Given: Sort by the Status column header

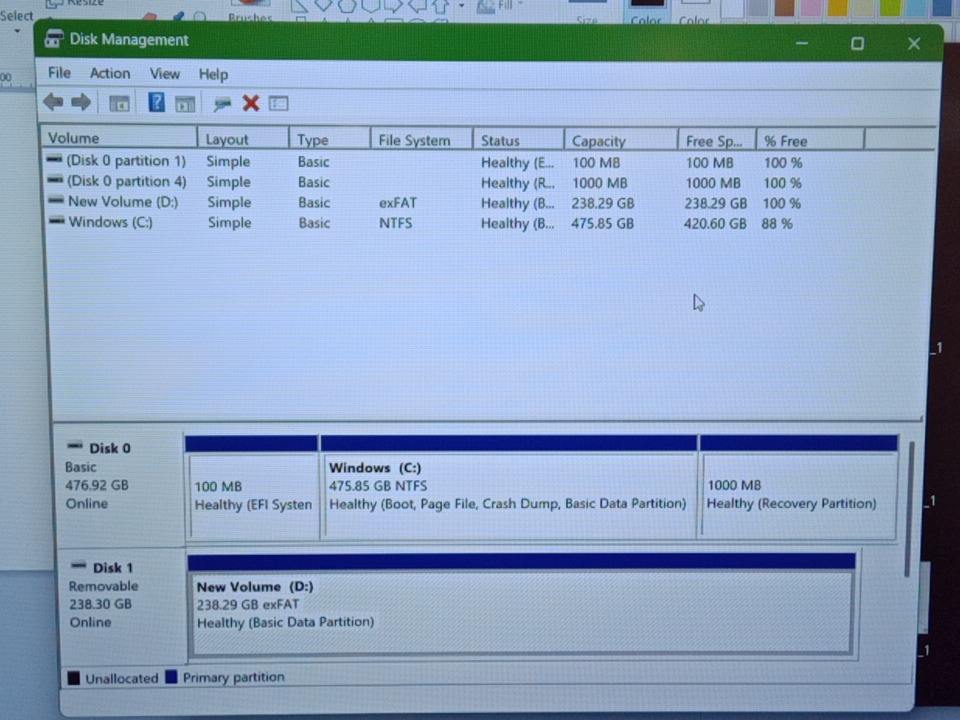Looking at the screenshot, I should [x=518, y=141].
